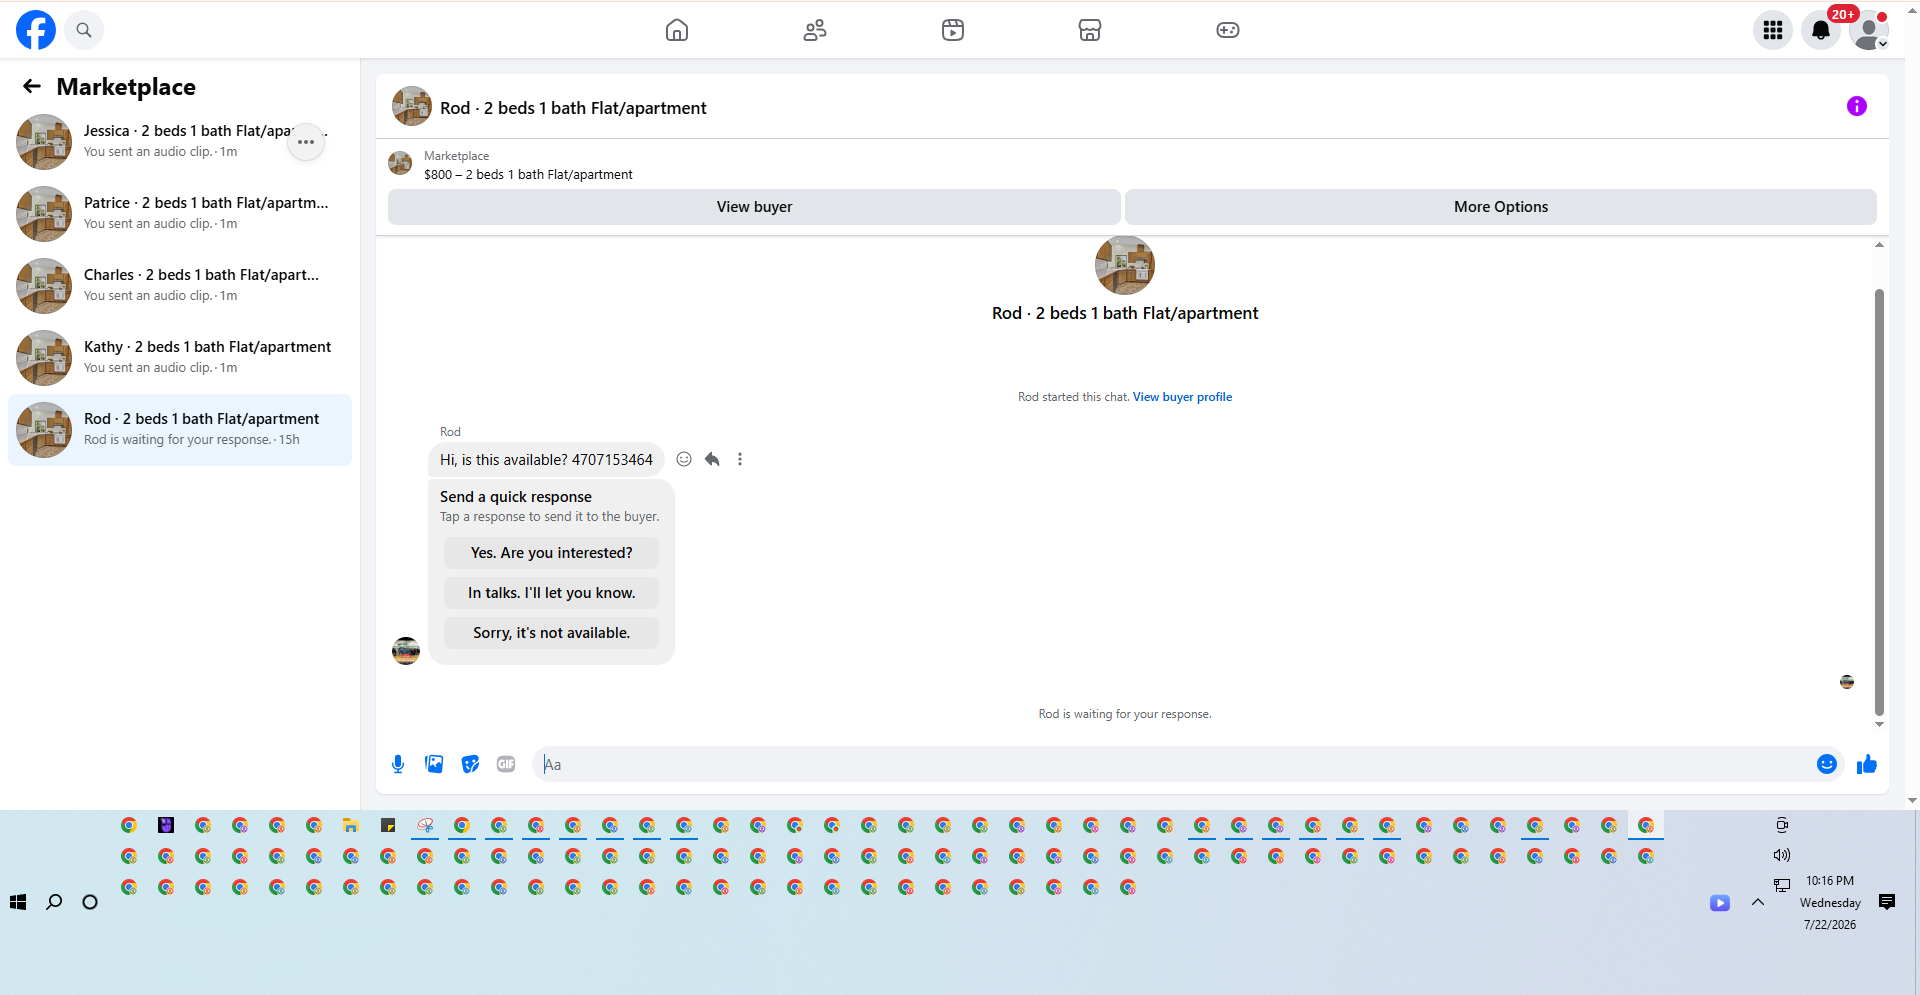This screenshot has width=1920, height=995.
Task: Click the microphone voice clip icon
Action: (398, 764)
